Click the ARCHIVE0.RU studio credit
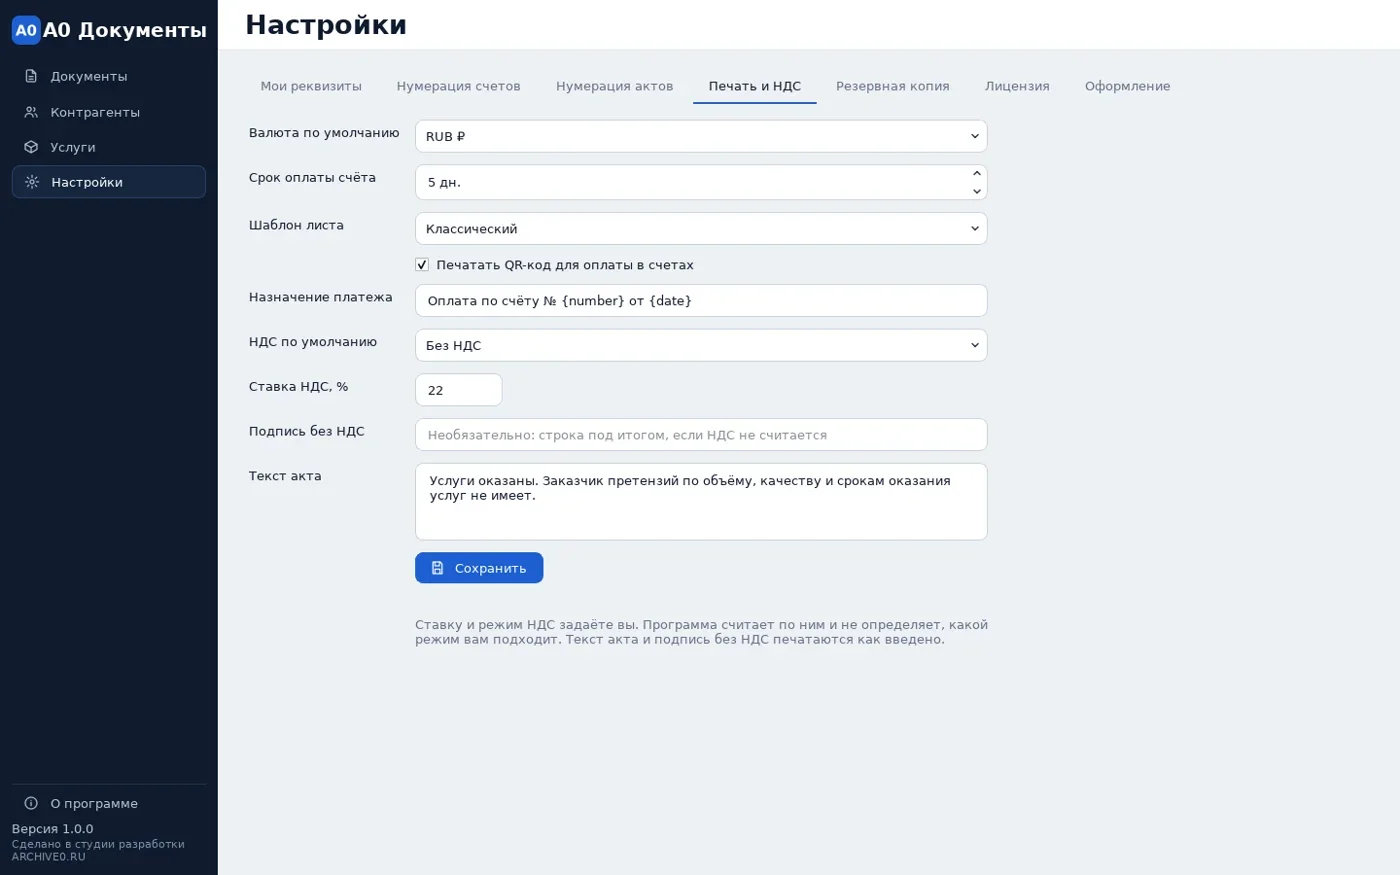The width and height of the screenshot is (1400, 875). [48, 857]
